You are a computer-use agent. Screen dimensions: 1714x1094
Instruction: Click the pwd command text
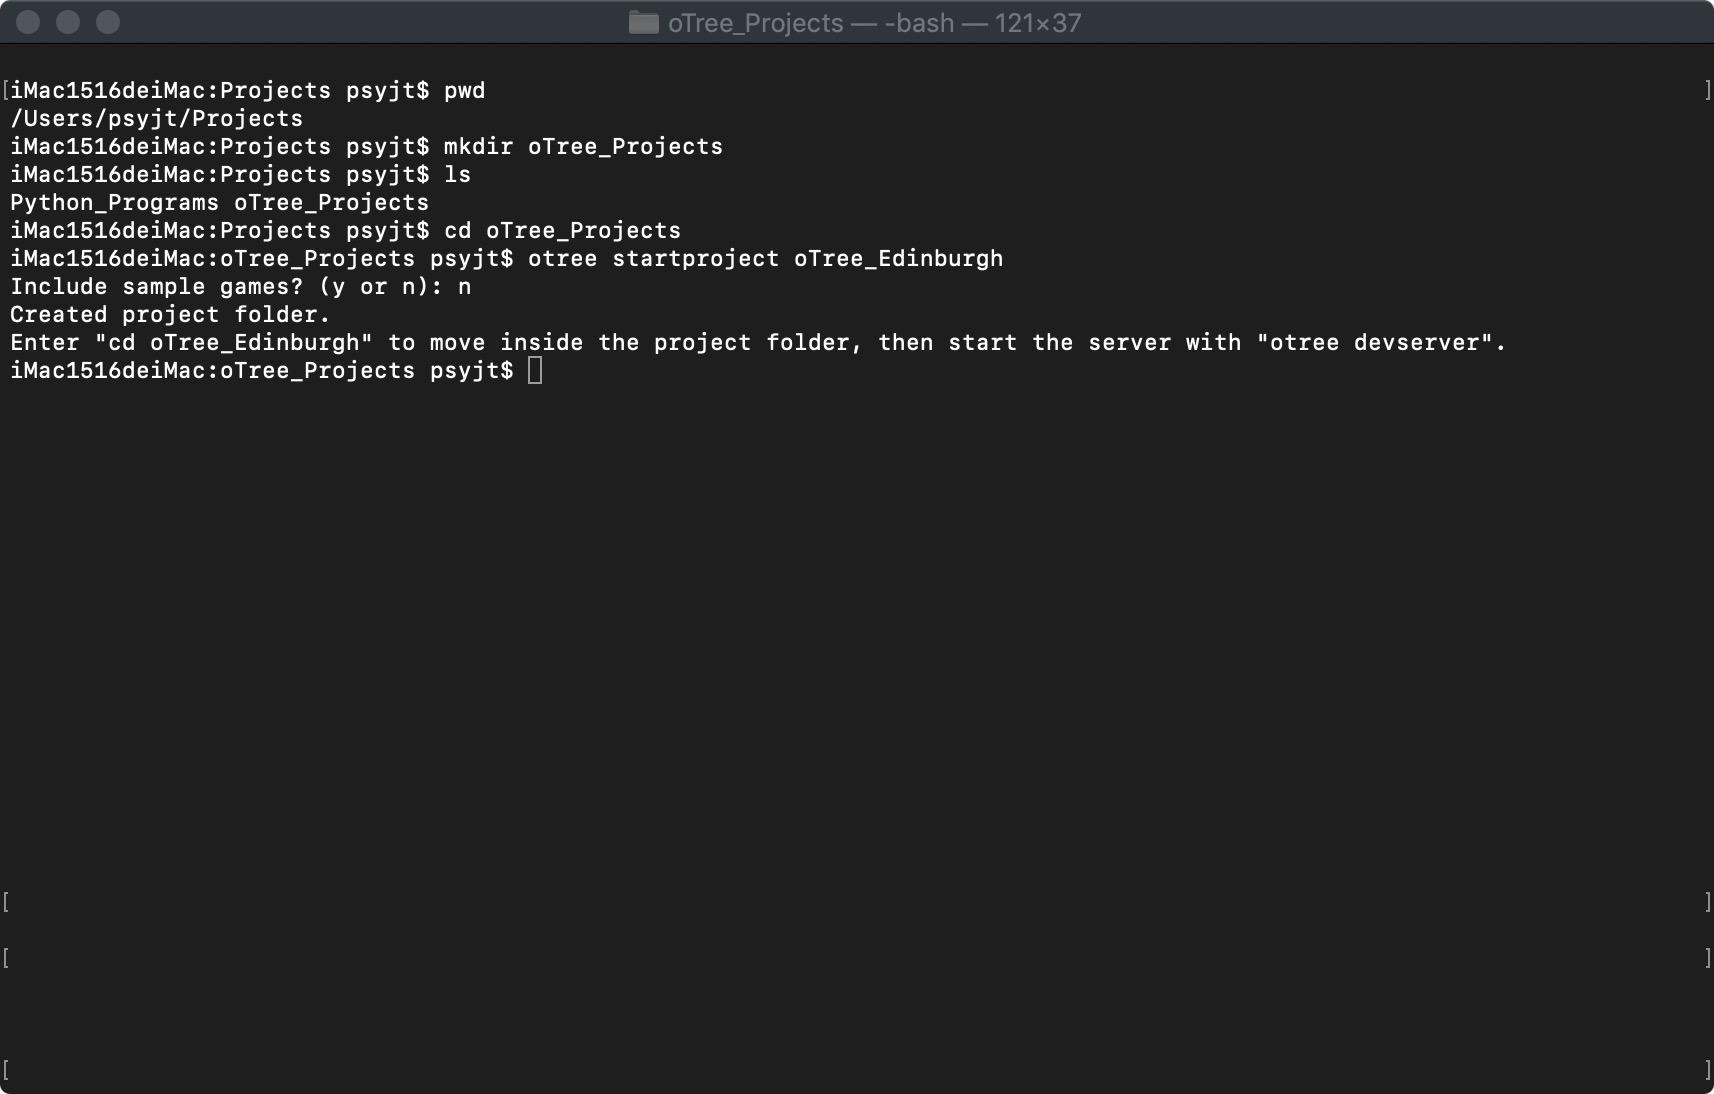pyautogui.click(x=466, y=90)
